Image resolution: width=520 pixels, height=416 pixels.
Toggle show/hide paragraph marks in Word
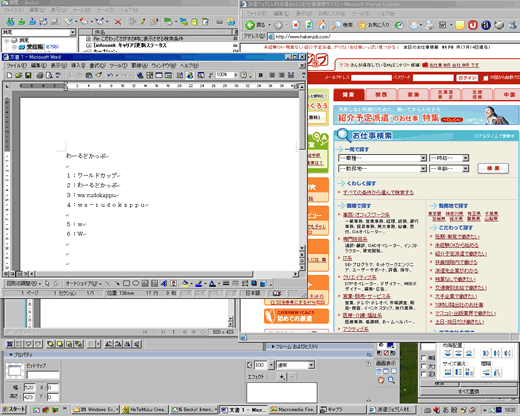pyautogui.click(x=210, y=75)
